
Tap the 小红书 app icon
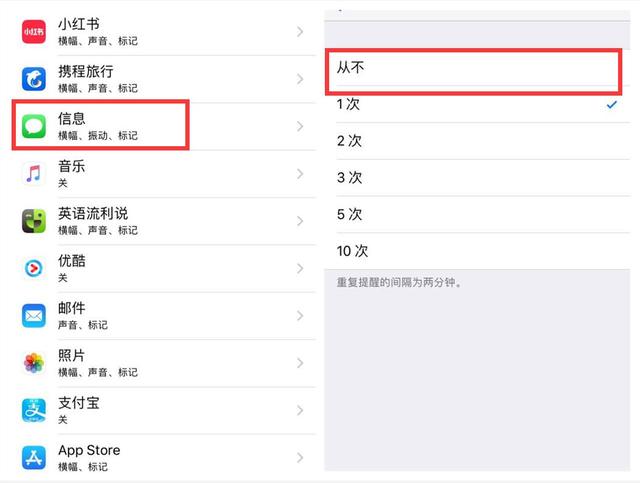33,31
